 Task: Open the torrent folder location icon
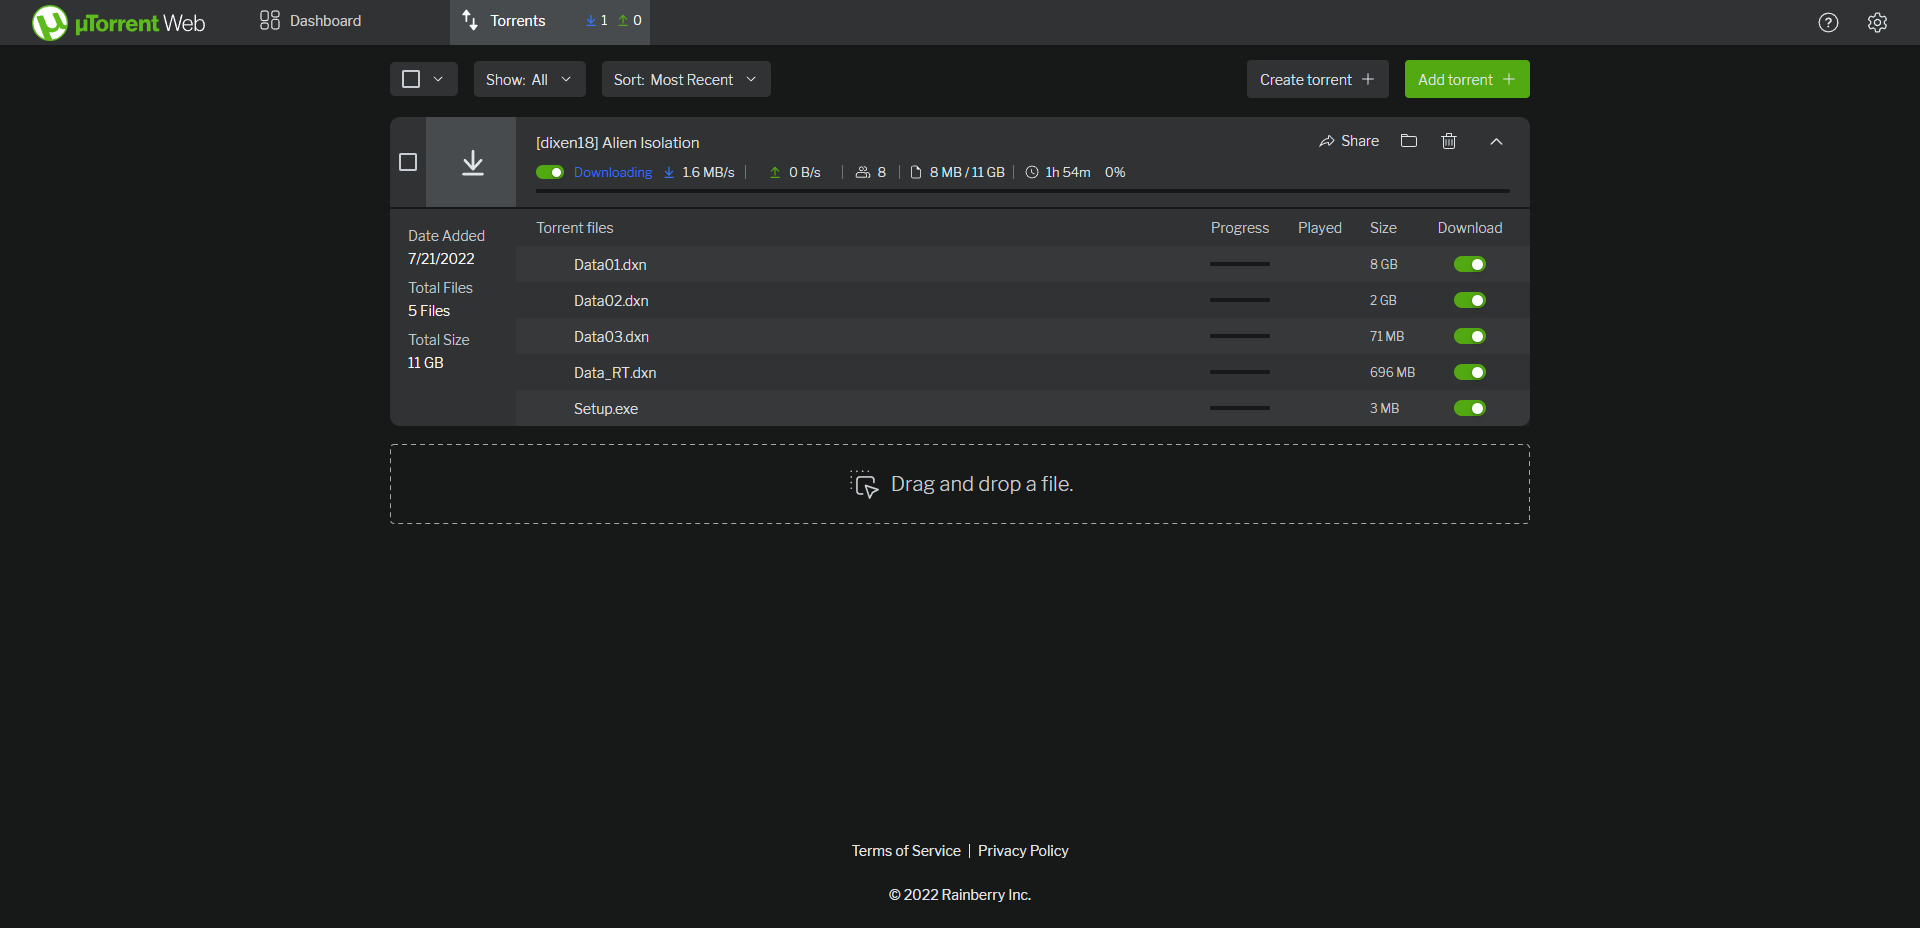tap(1409, 141)
